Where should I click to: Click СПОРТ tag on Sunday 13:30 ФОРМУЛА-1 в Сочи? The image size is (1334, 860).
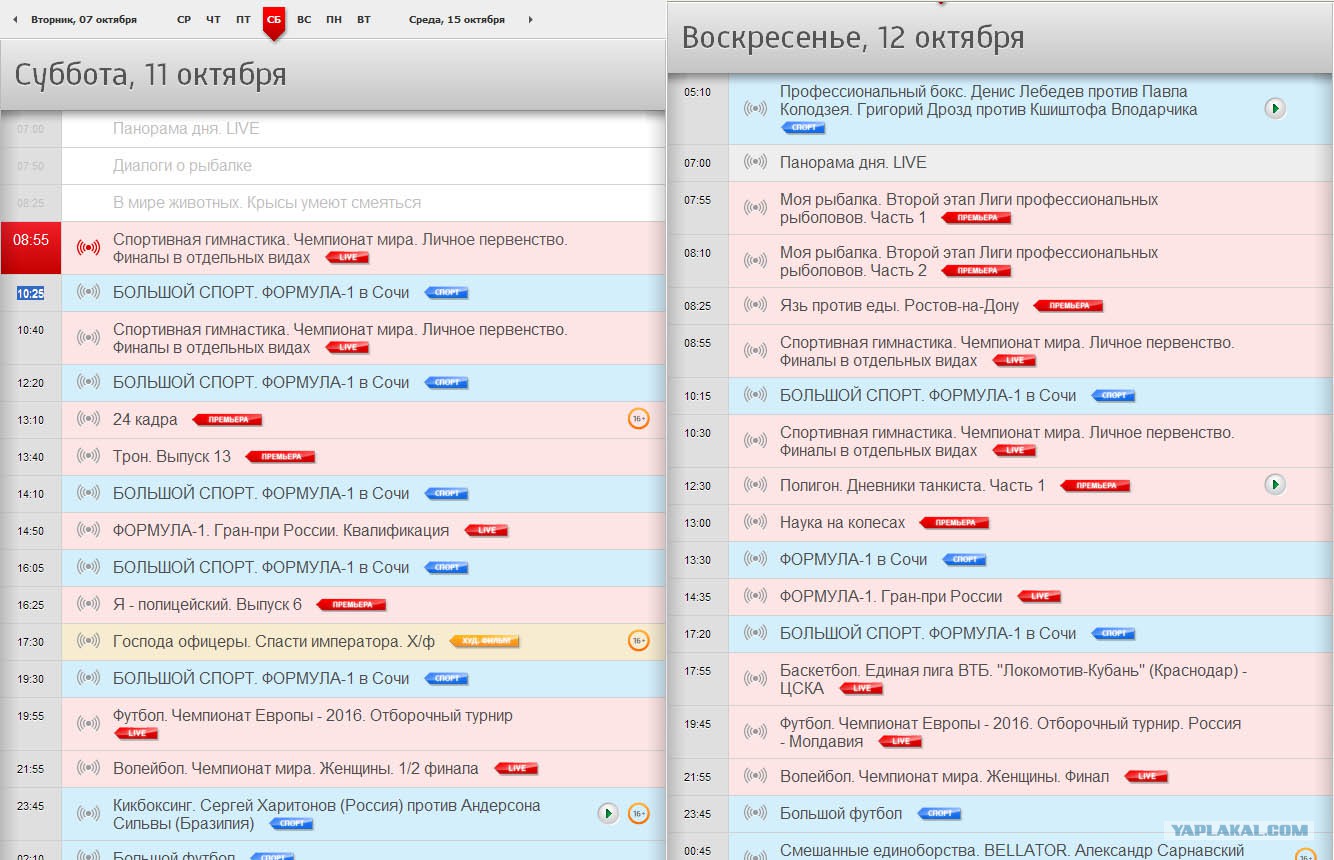pos(965,560)
